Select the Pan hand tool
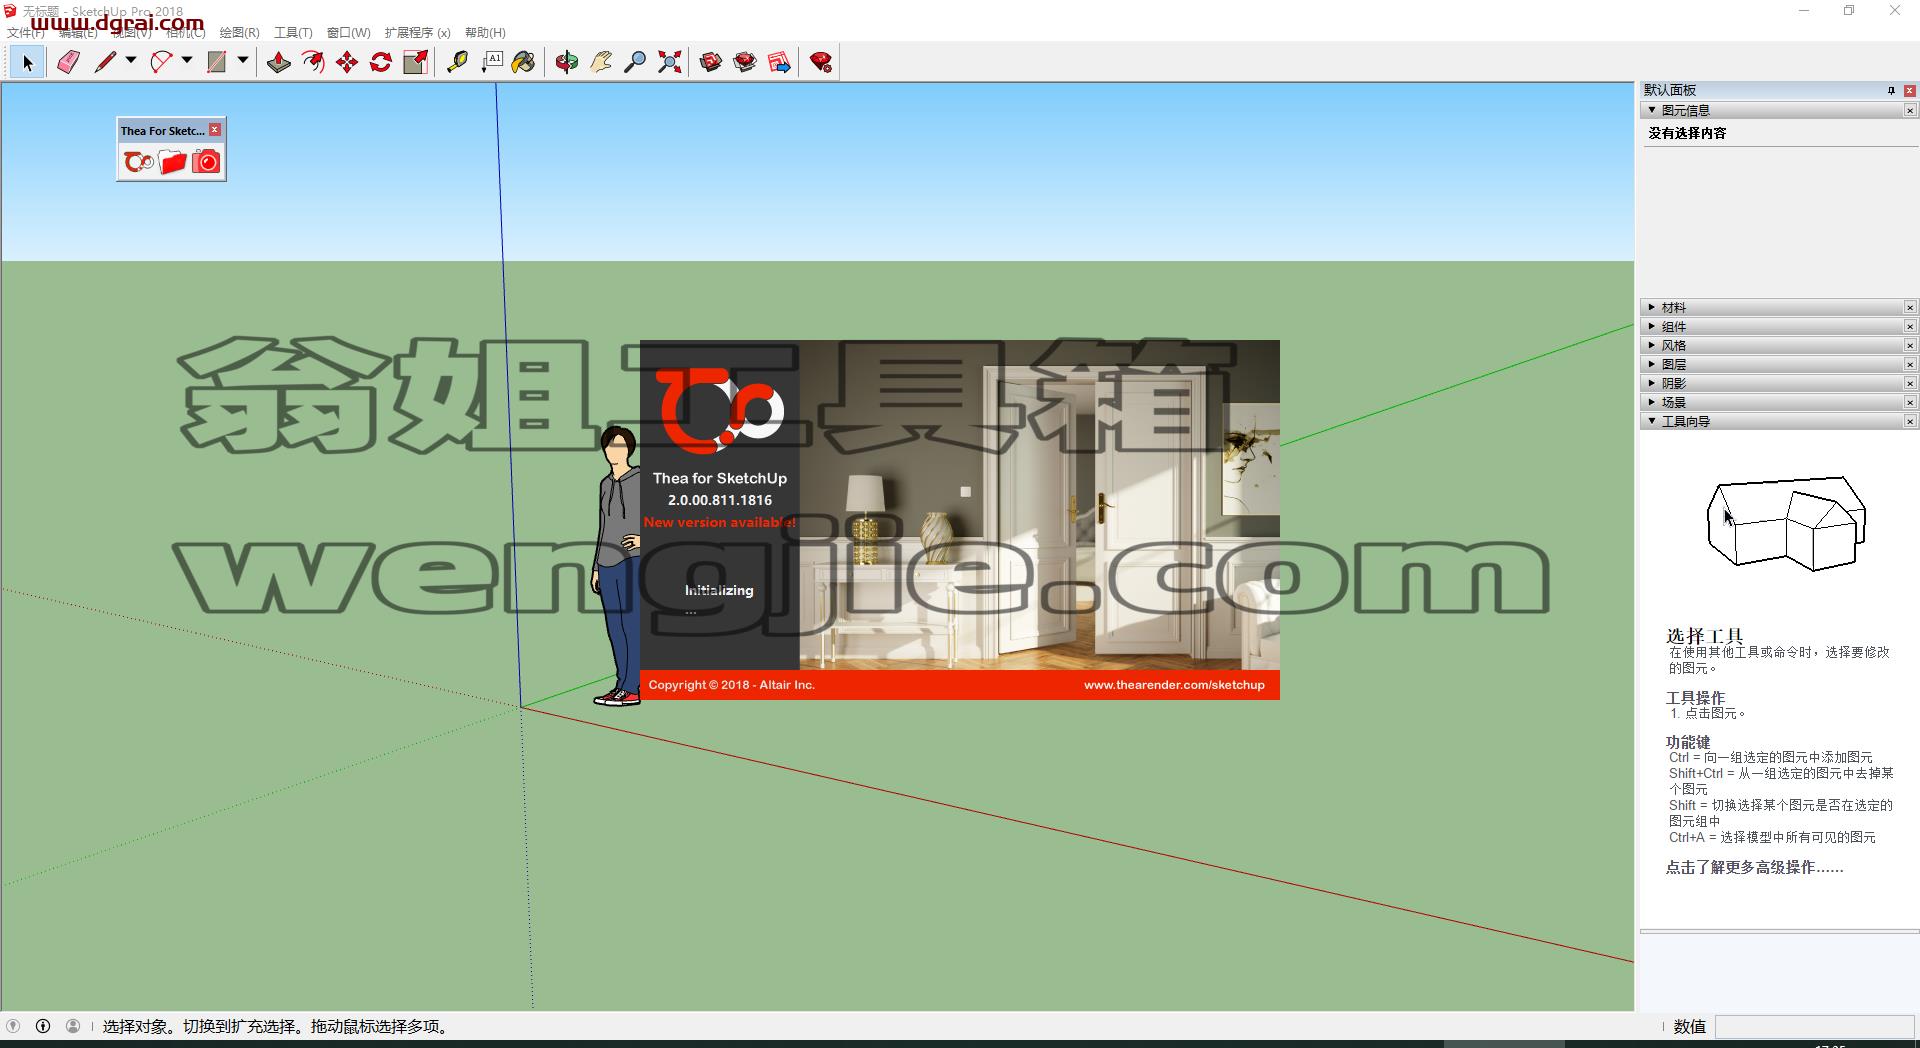Viewport: 1920px width, 1048px height. pyautogui.click(x=601, y=62)
